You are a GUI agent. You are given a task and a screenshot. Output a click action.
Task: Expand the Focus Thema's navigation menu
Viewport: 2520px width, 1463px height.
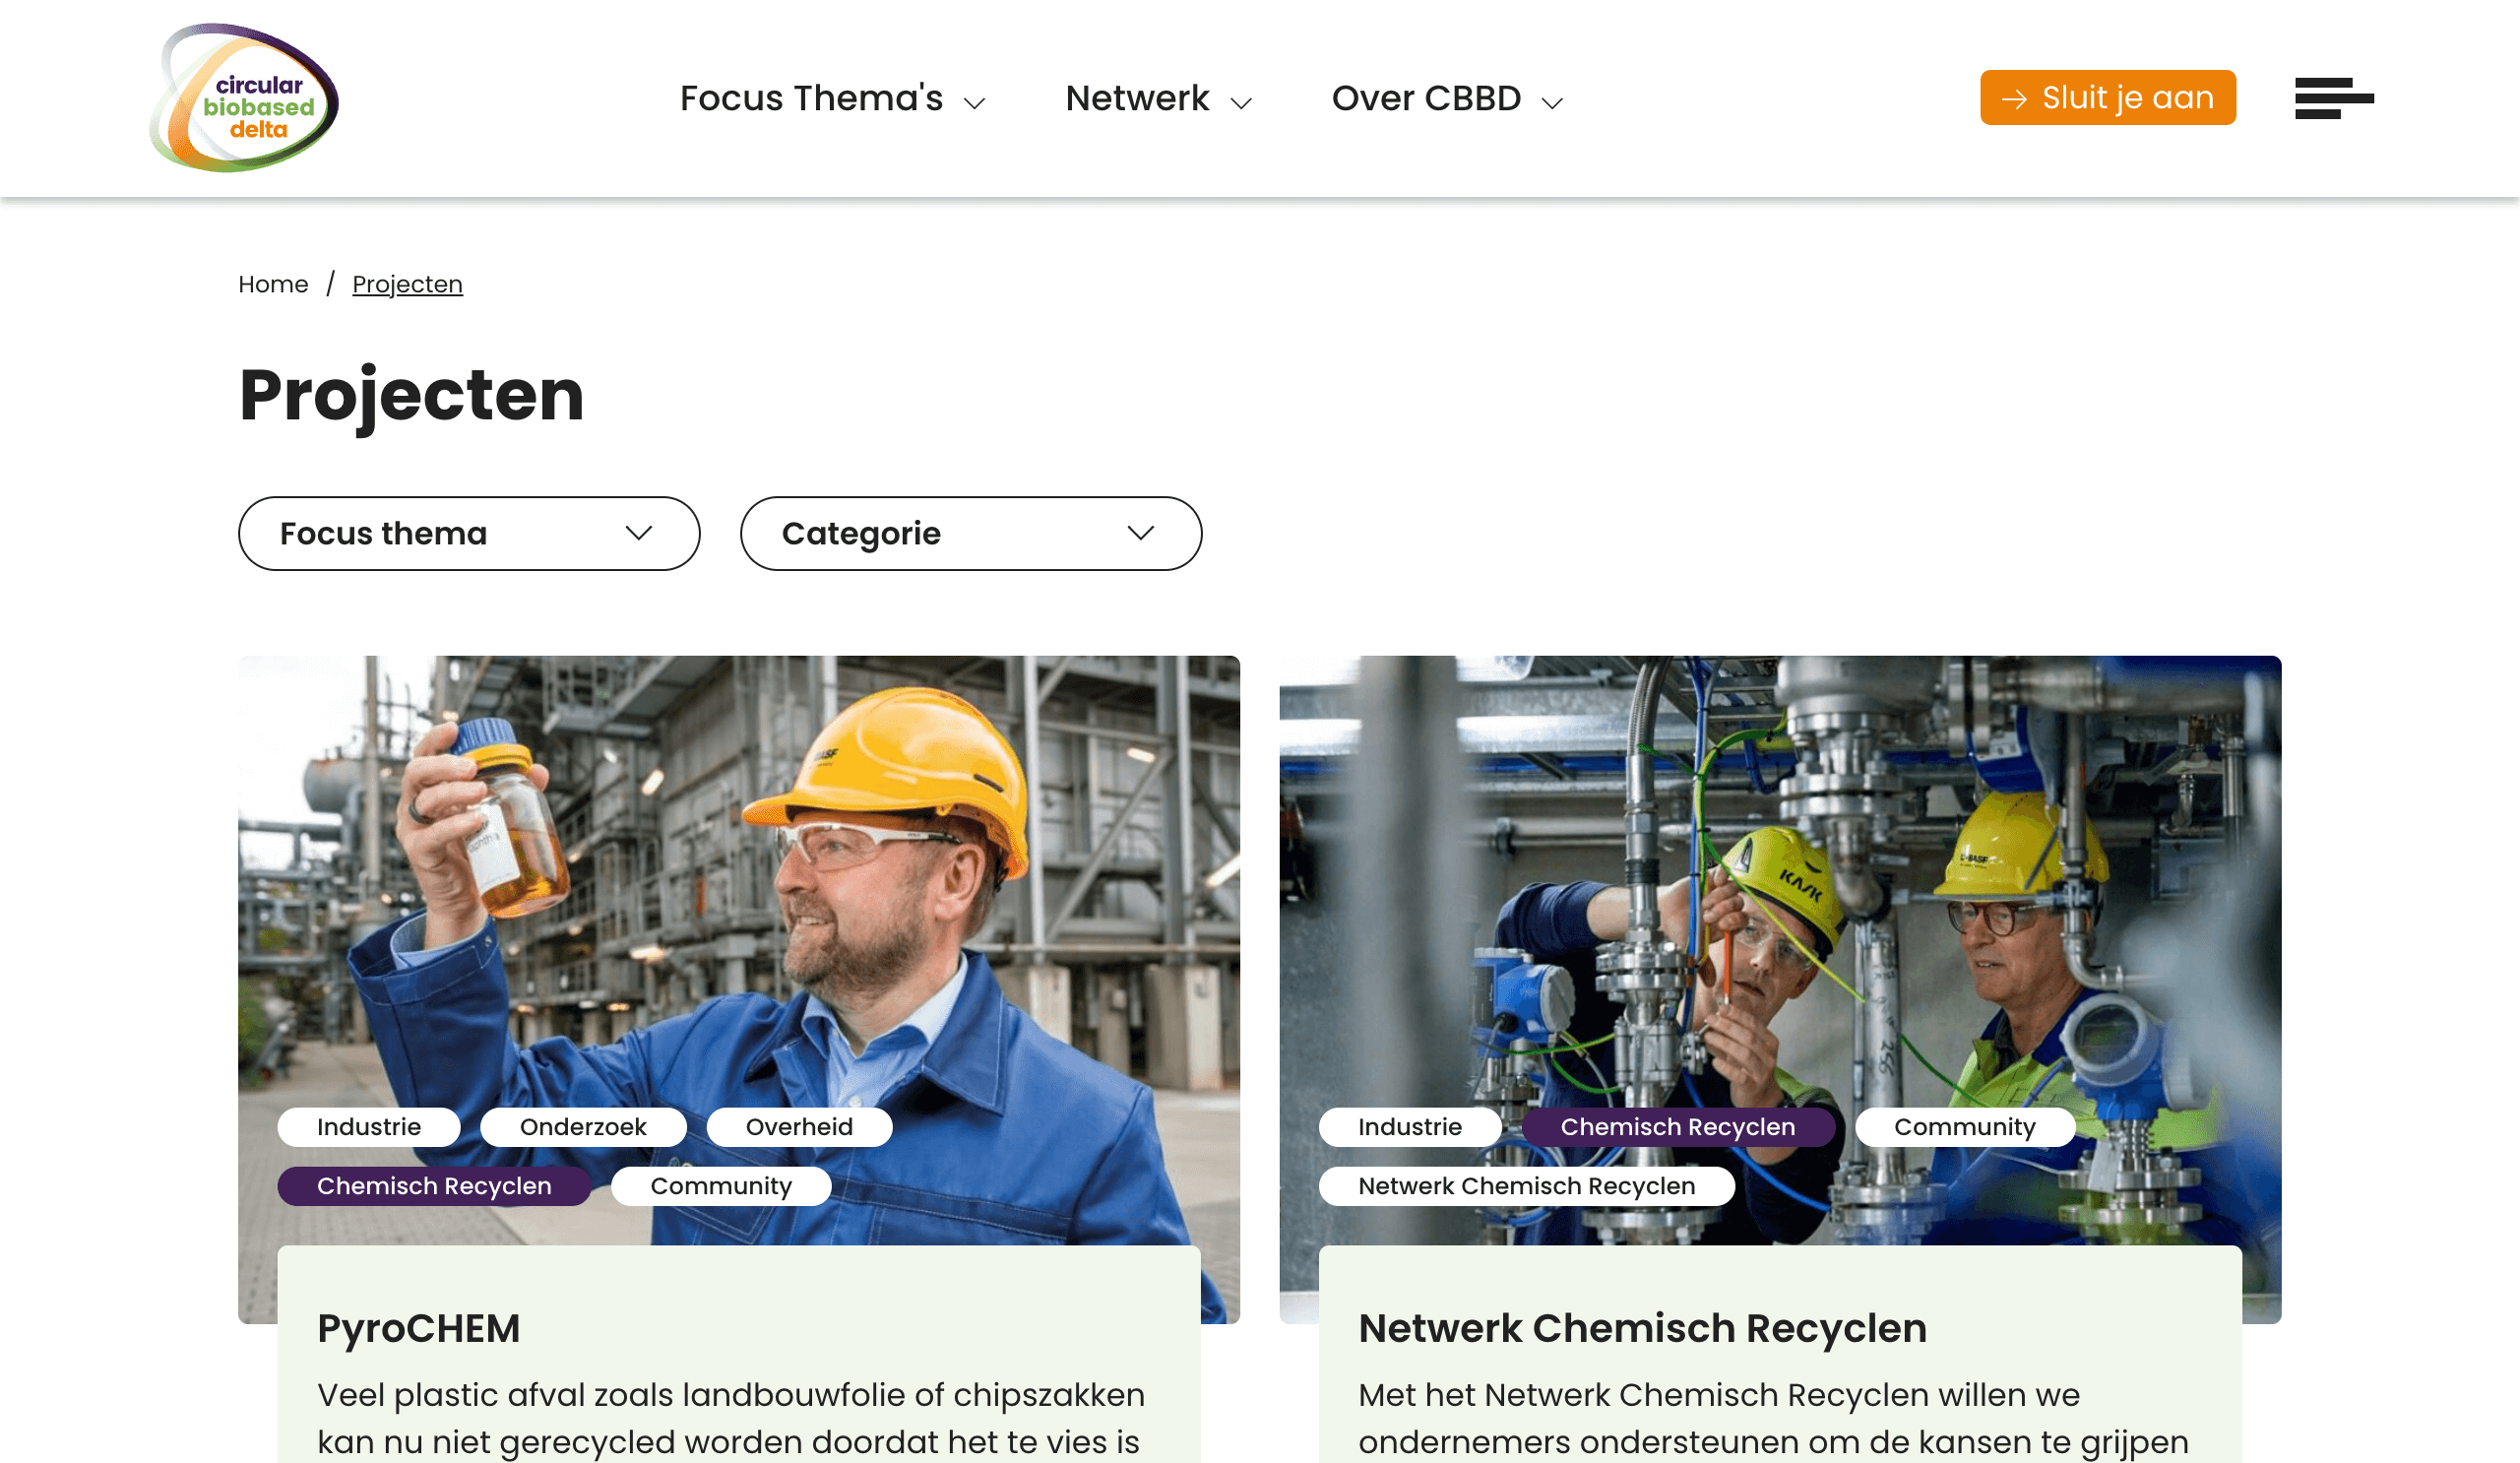click(832, 98)
